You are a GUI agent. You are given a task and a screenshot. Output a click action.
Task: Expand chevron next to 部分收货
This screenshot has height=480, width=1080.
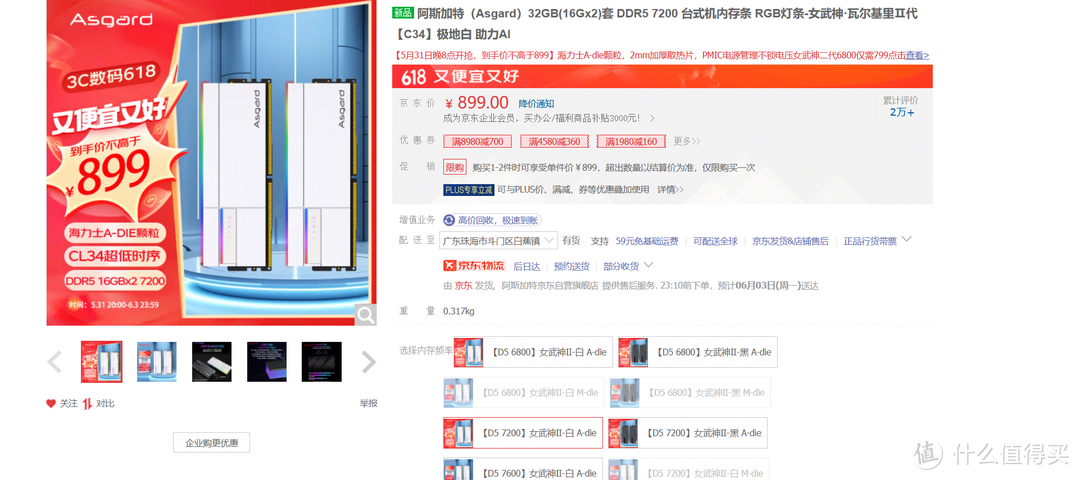[648, 265]
